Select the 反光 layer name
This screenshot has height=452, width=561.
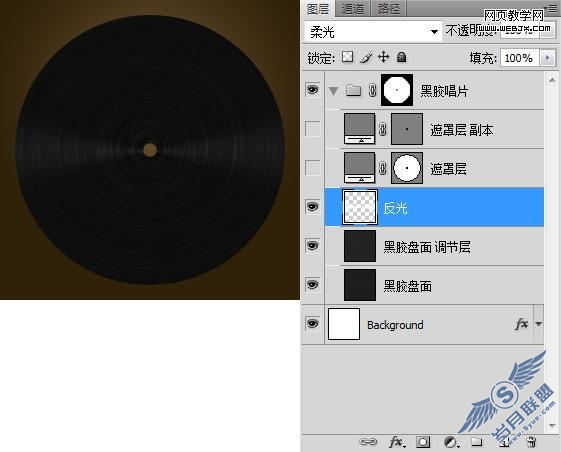point(395,208)
